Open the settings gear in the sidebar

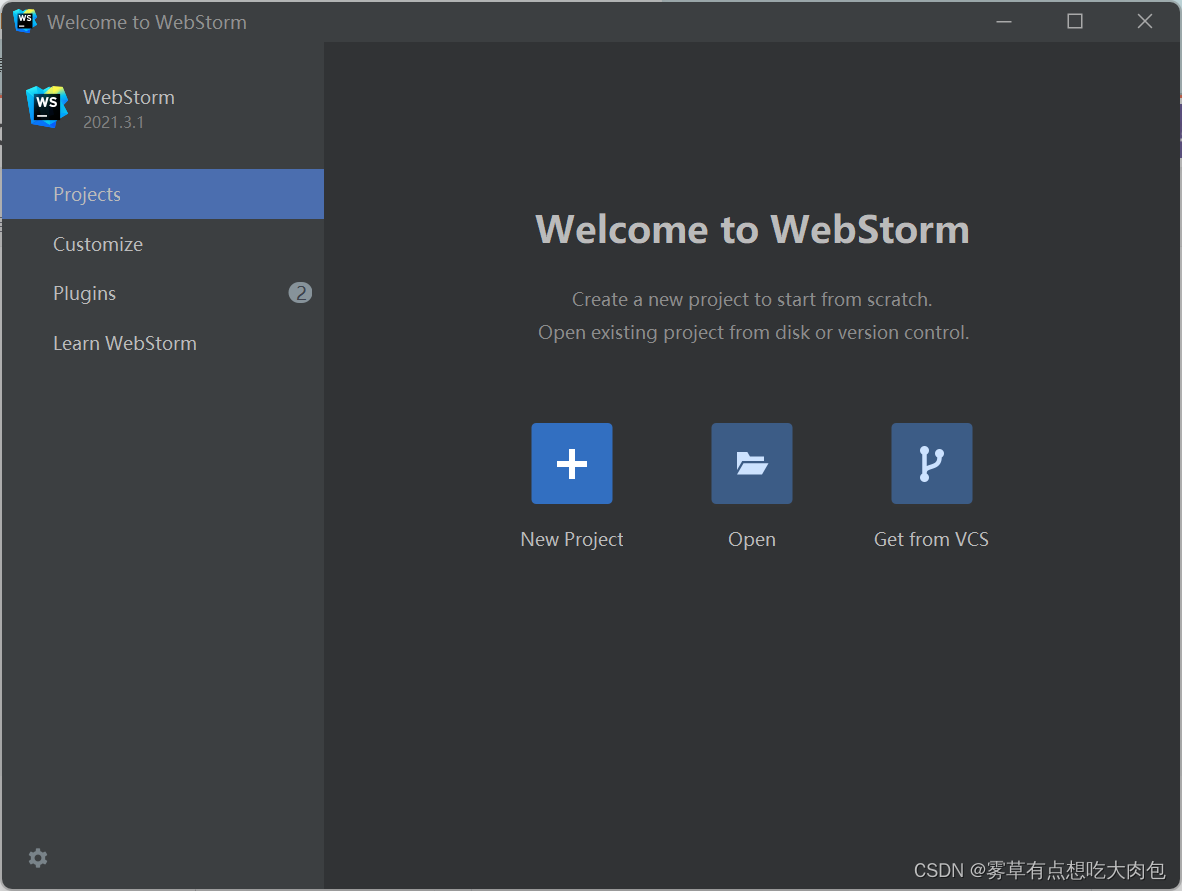(x=38, y=858)
